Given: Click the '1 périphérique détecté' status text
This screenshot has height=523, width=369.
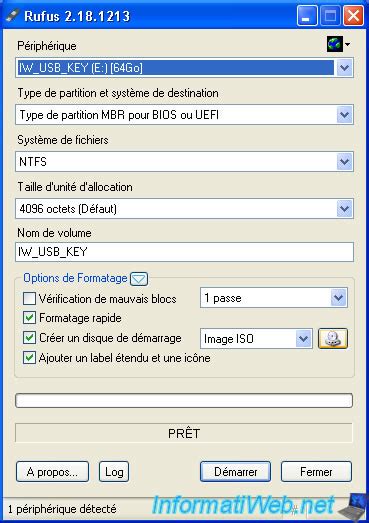Looking at the screenshot, I should click(62, 509).
